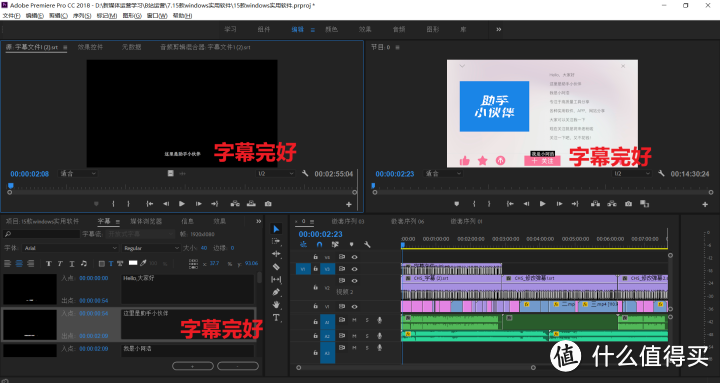
Task: Remove caption with the minus button
Action: pyautogui.click(x=238, y=366)
